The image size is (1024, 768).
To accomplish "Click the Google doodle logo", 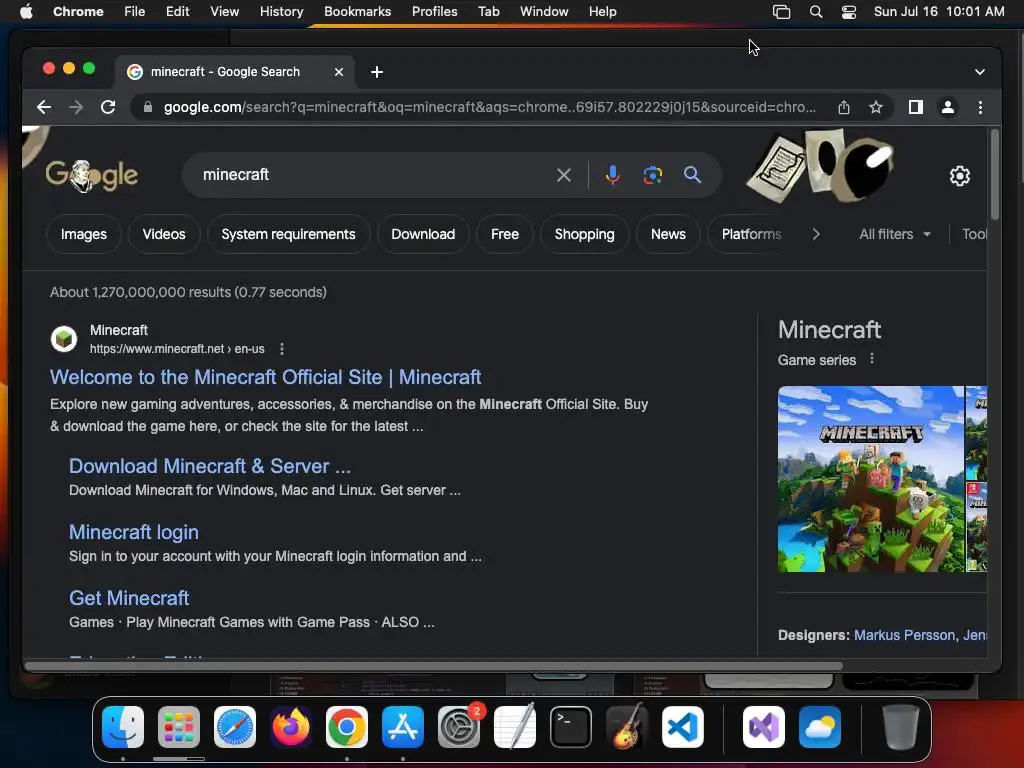I will pyautogui.click(x=91, y=175).
